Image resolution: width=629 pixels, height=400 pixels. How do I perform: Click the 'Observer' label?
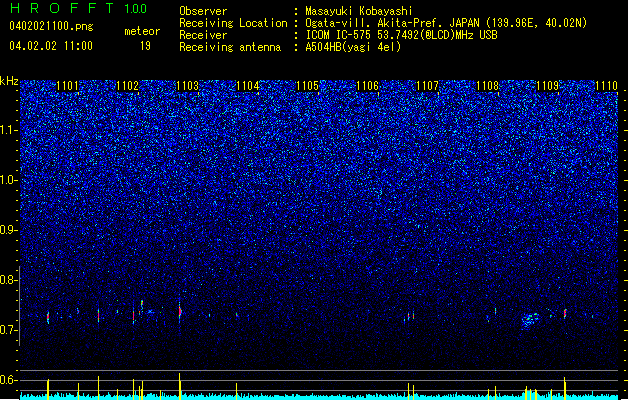coord(203,11)
